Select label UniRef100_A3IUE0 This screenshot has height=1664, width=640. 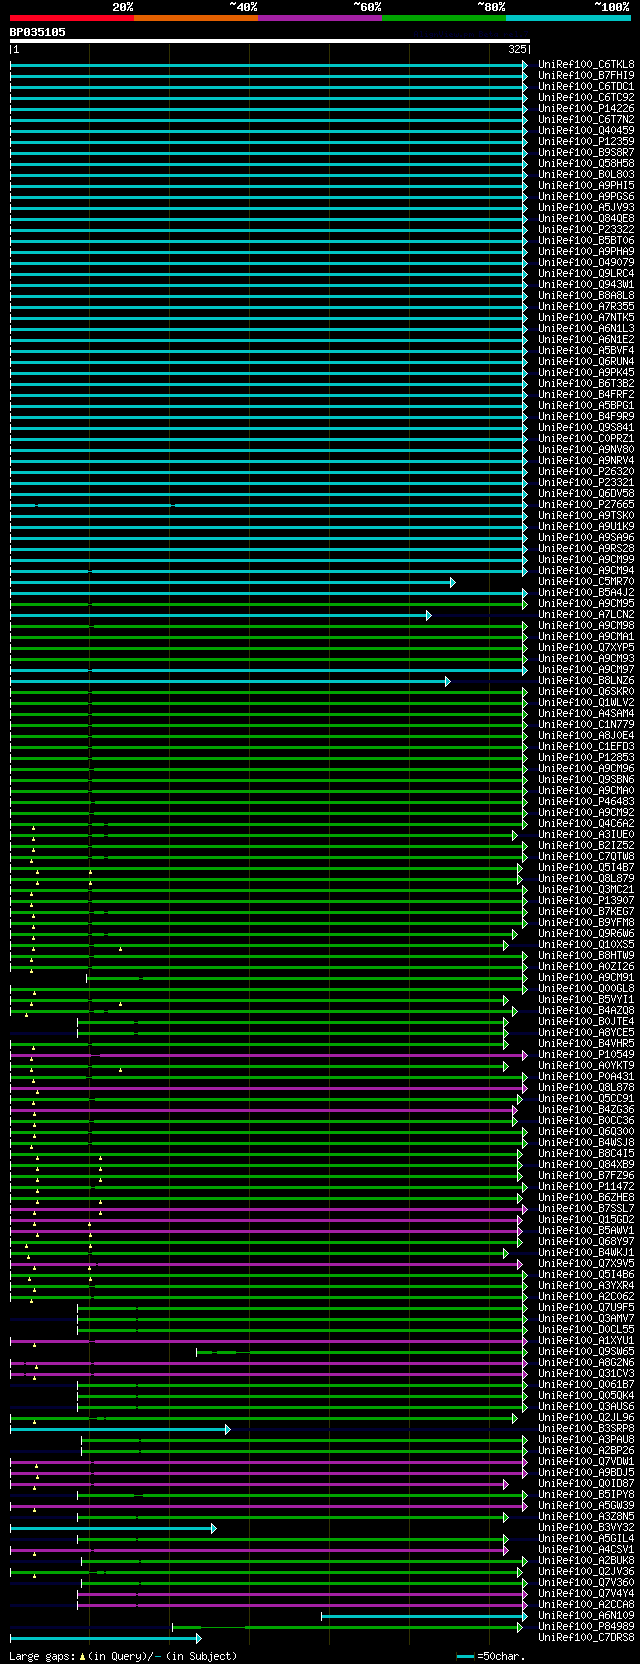tap(586, 834)
